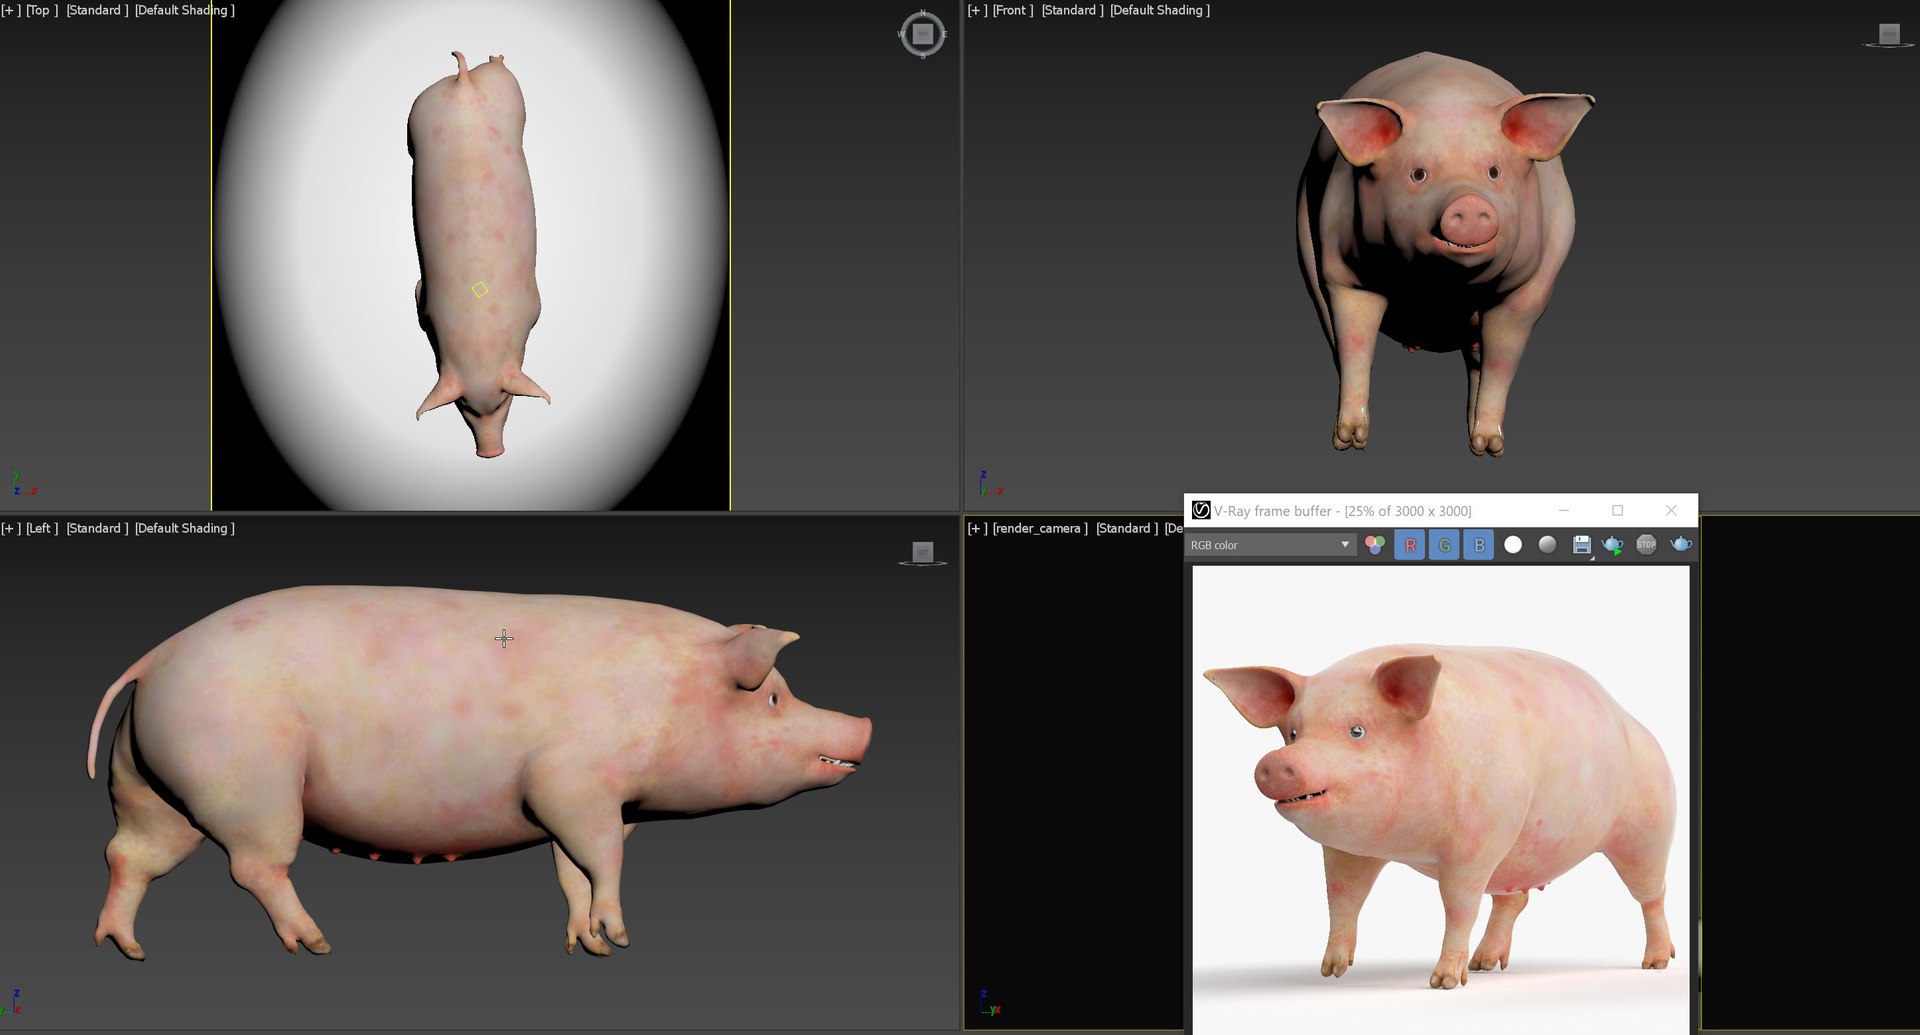1920x1035 pixels.
Task: Click the ViewCube in the Left viewport
Action: tap(923, 553)
